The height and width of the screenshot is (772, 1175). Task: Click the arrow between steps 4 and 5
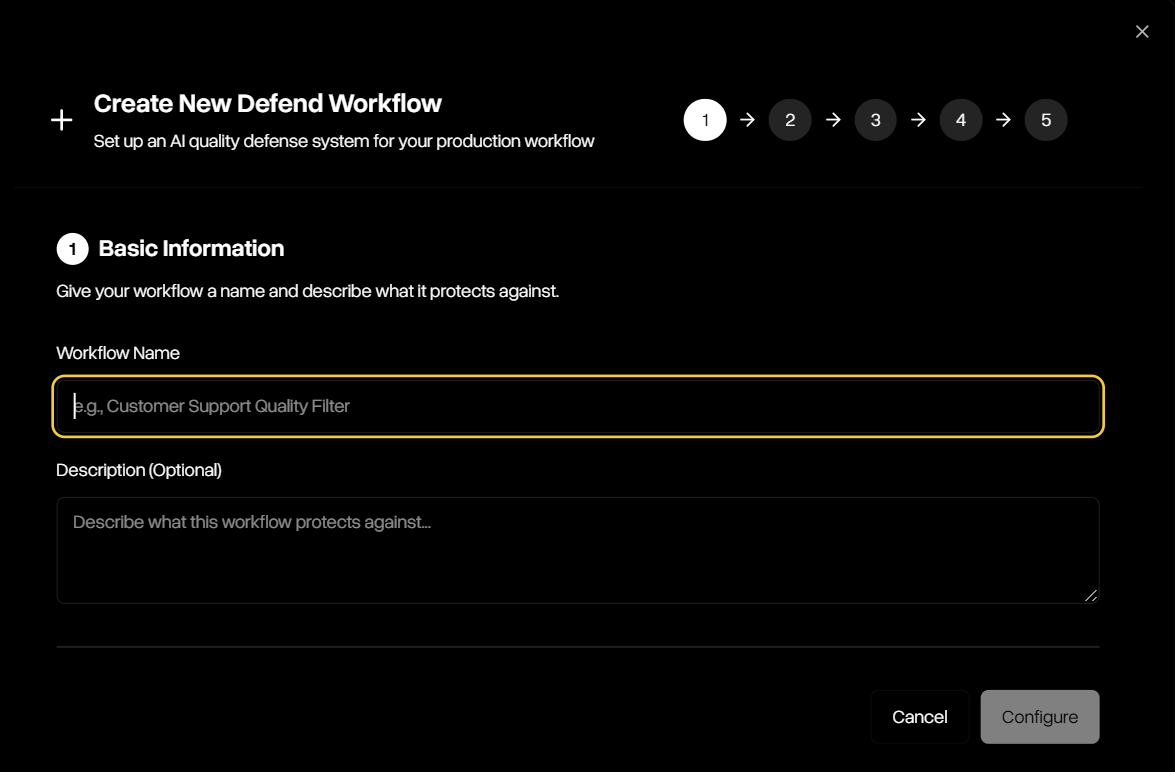click(1004, 119)
